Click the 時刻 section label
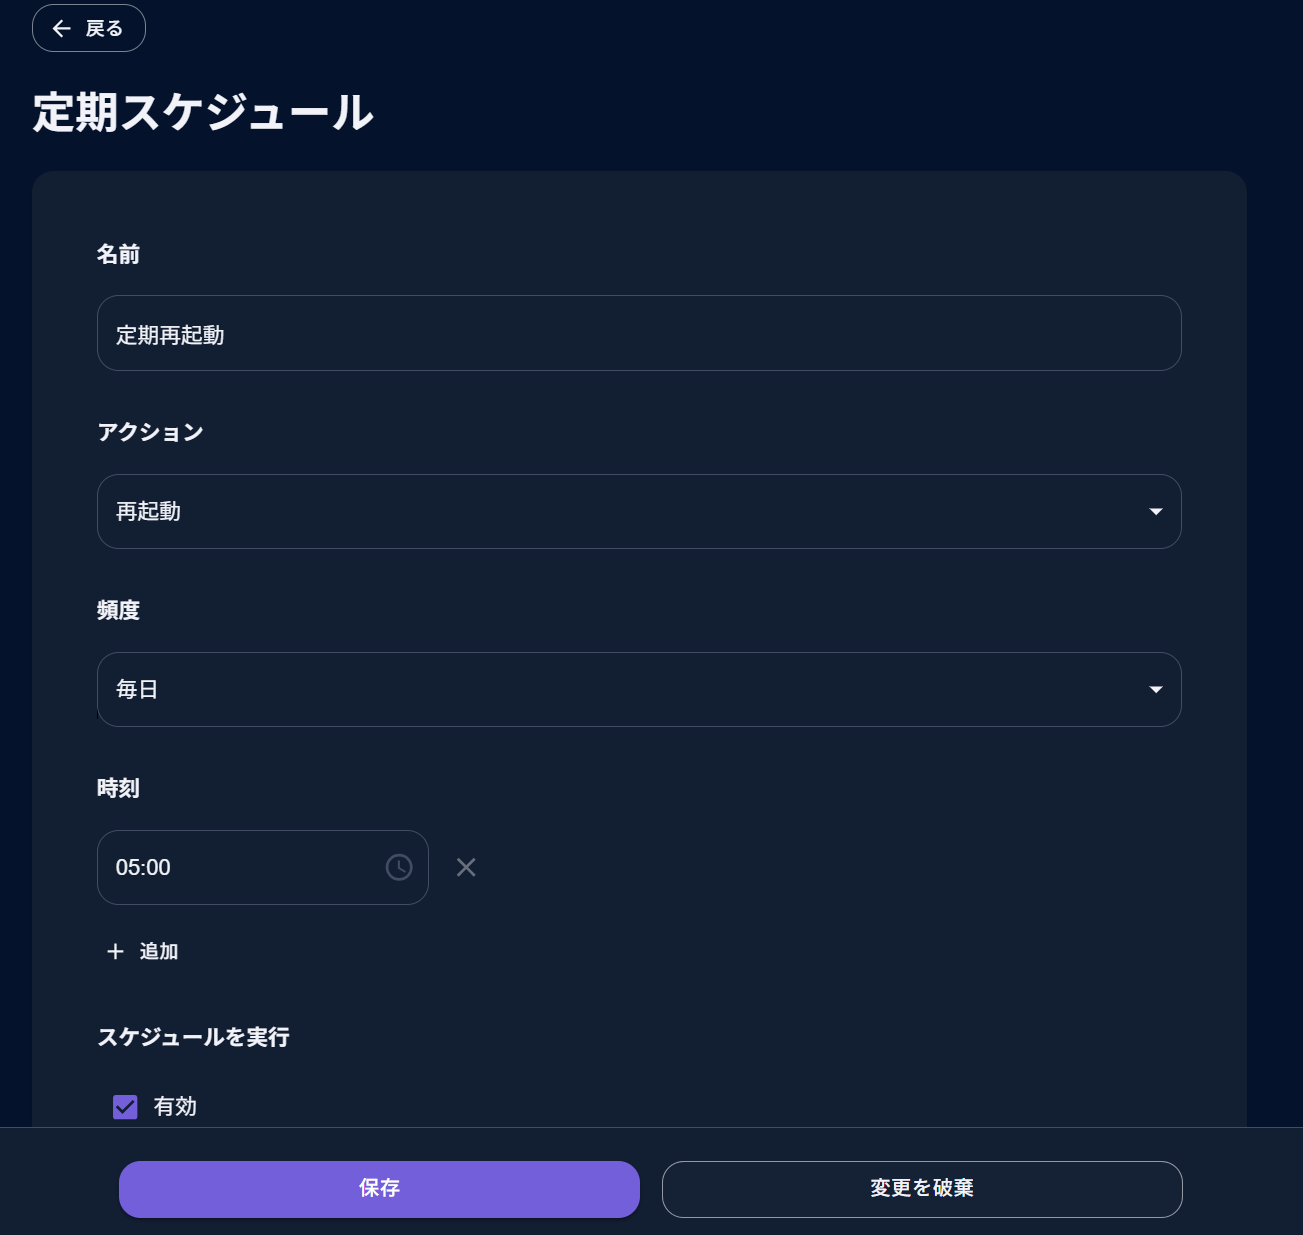 (118, 788)
